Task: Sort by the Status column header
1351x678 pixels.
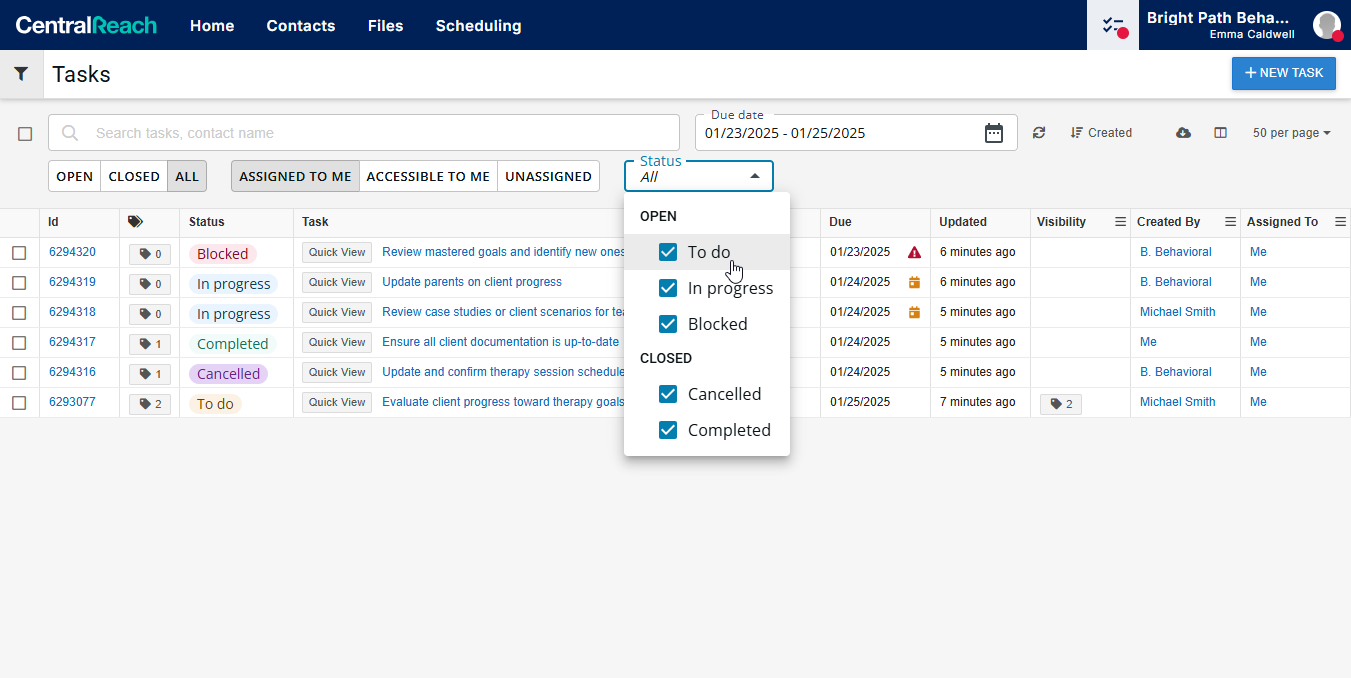Action: click(x=207, y=222)
